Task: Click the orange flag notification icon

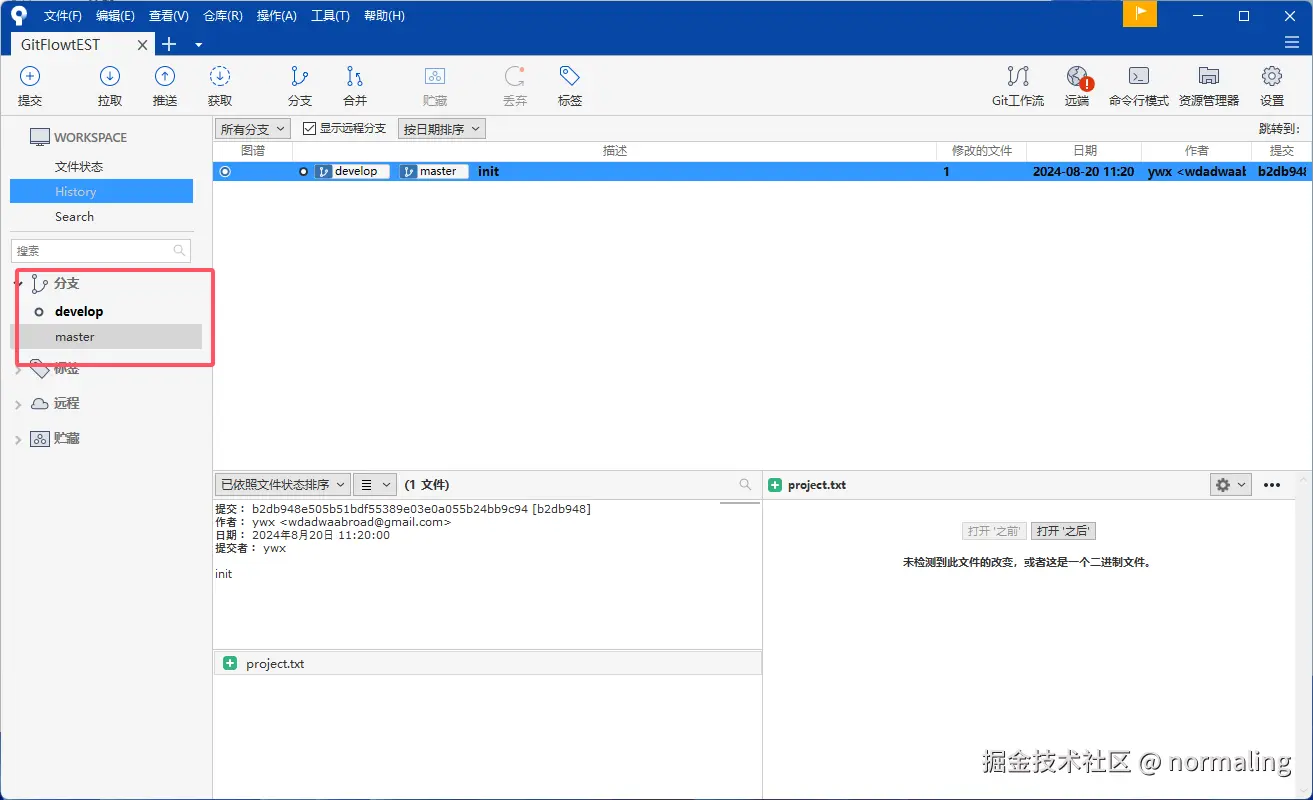Action: pyautogui.click(x=1140, y=14)
